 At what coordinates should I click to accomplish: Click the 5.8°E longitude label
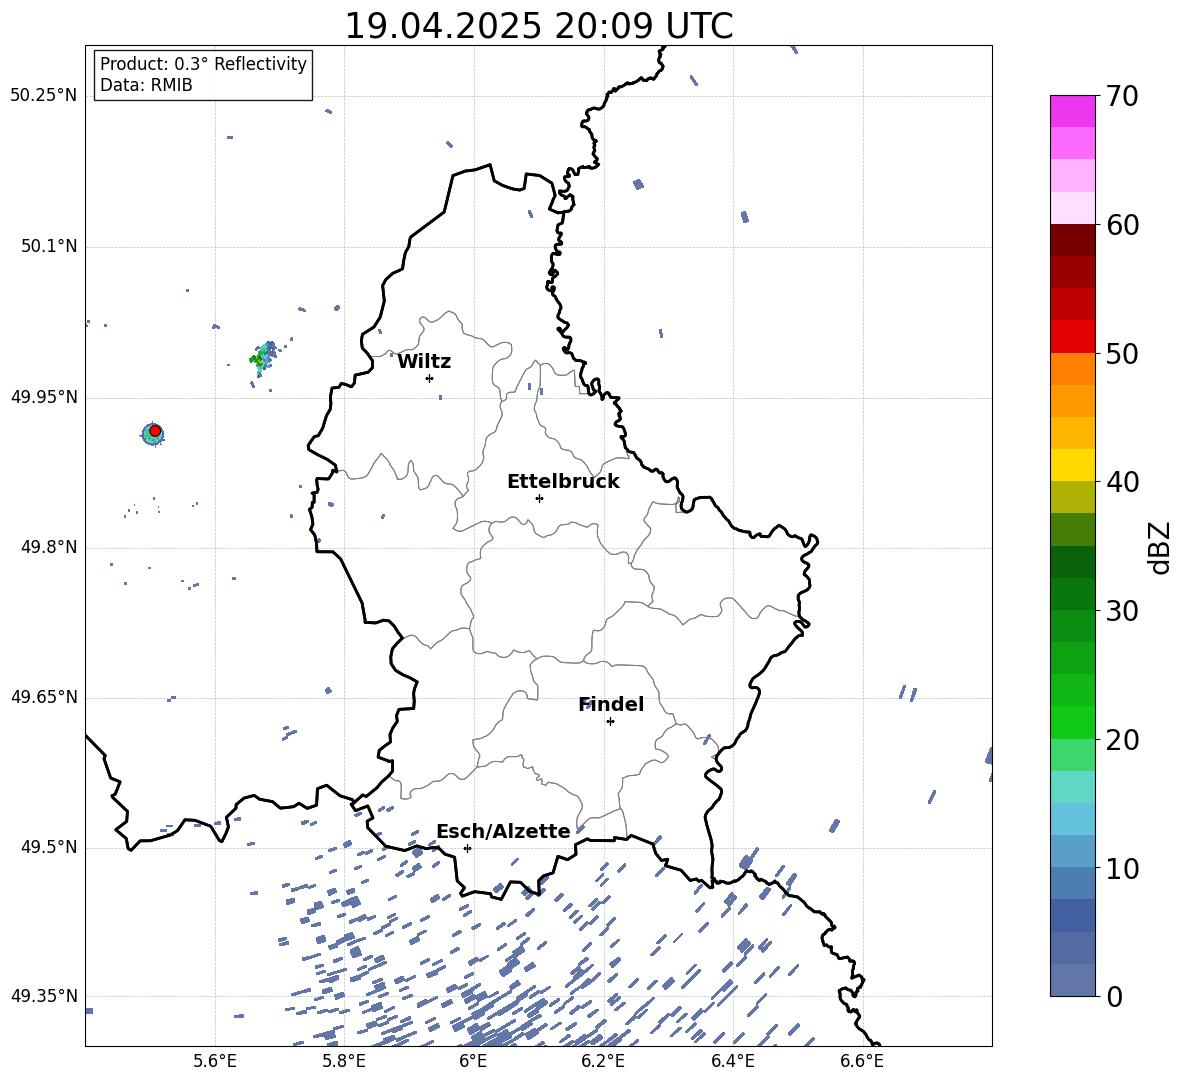[344, 1061]
